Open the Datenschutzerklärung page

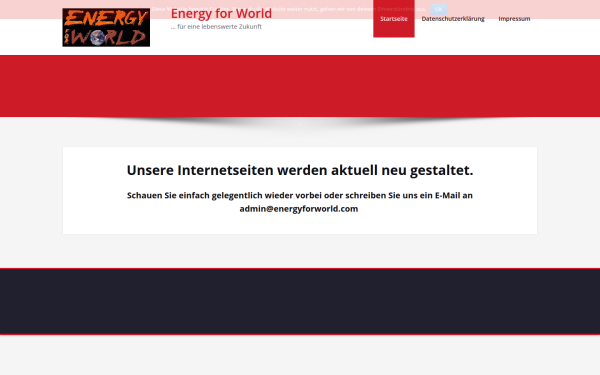point(453,19)
